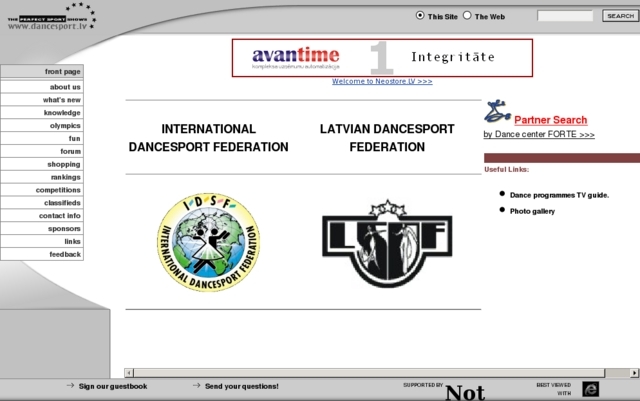Click the arrow beside Send your questions

(196, 385)
